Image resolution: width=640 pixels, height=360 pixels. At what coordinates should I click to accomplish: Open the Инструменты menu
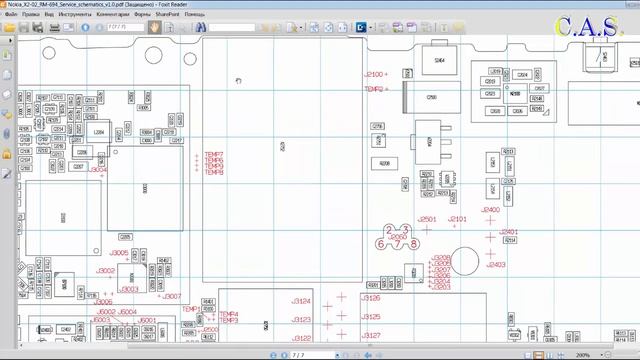75,14
